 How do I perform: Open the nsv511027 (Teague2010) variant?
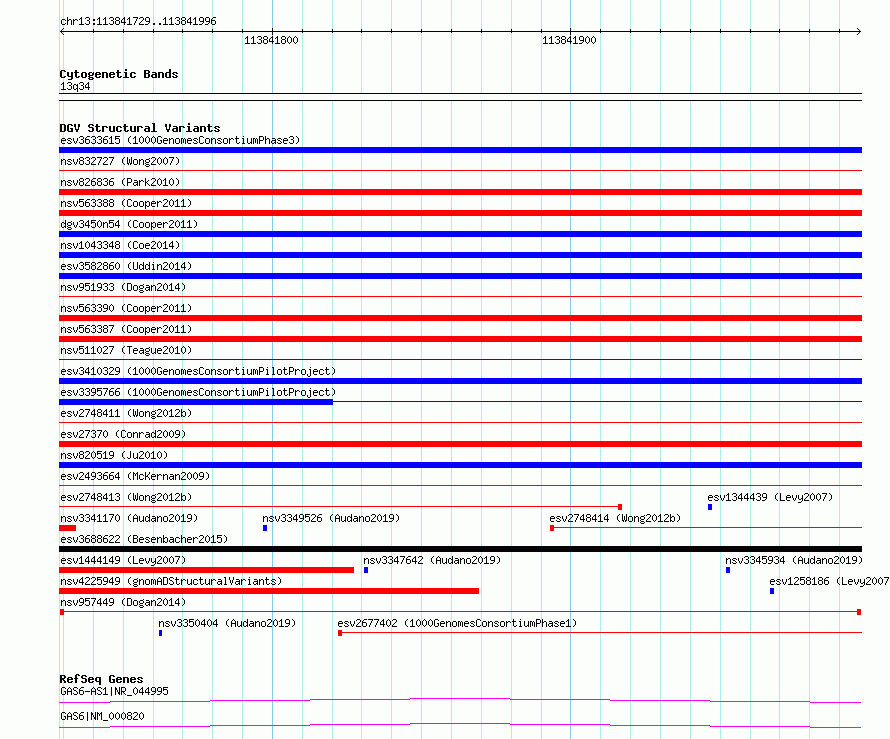pyautogui.click(x=126, y=350)
